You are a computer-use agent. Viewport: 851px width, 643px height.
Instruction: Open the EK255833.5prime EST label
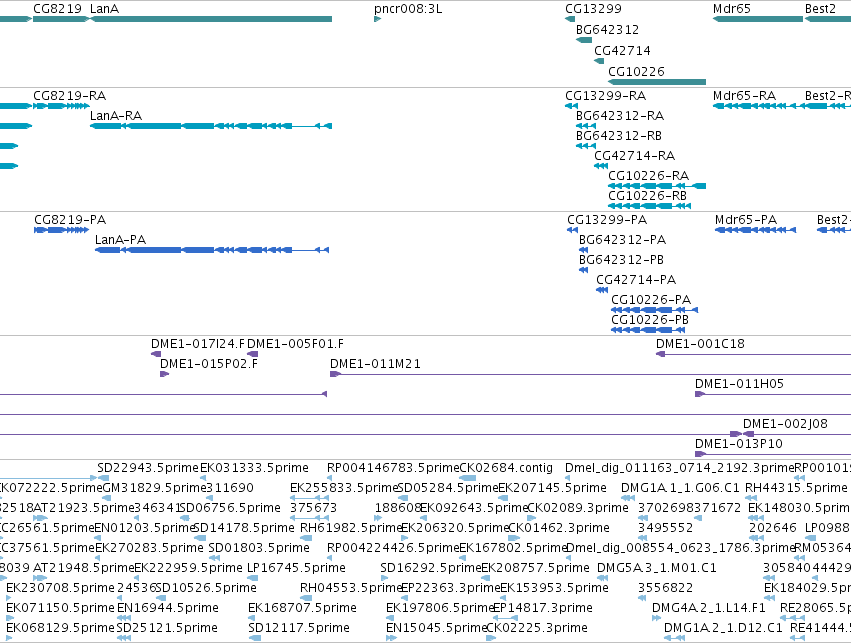pyautogui.click(x=344, y=488)
